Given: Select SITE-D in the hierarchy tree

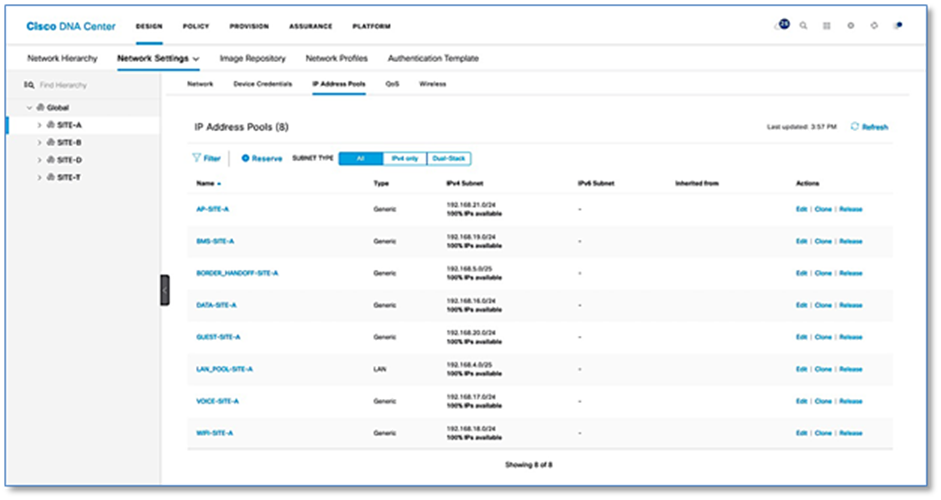Looking at the screenshot, I should [69, 160].
